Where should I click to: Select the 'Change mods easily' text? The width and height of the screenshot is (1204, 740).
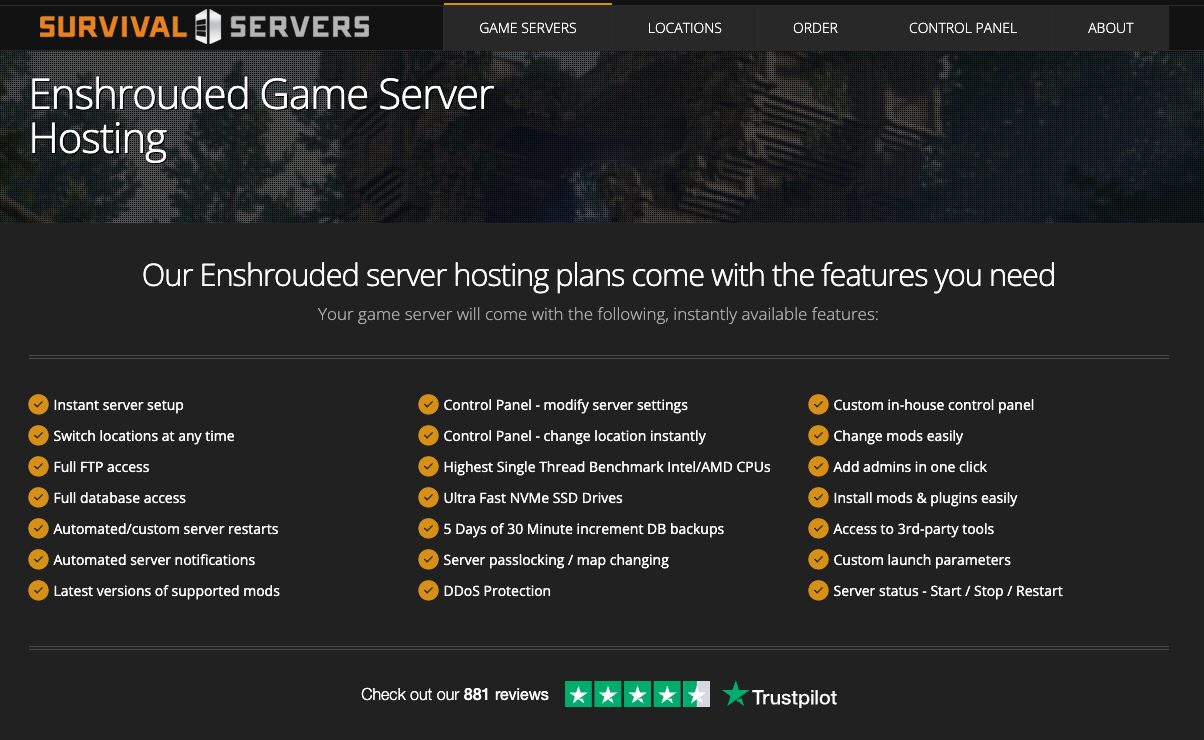coord(898,436)
